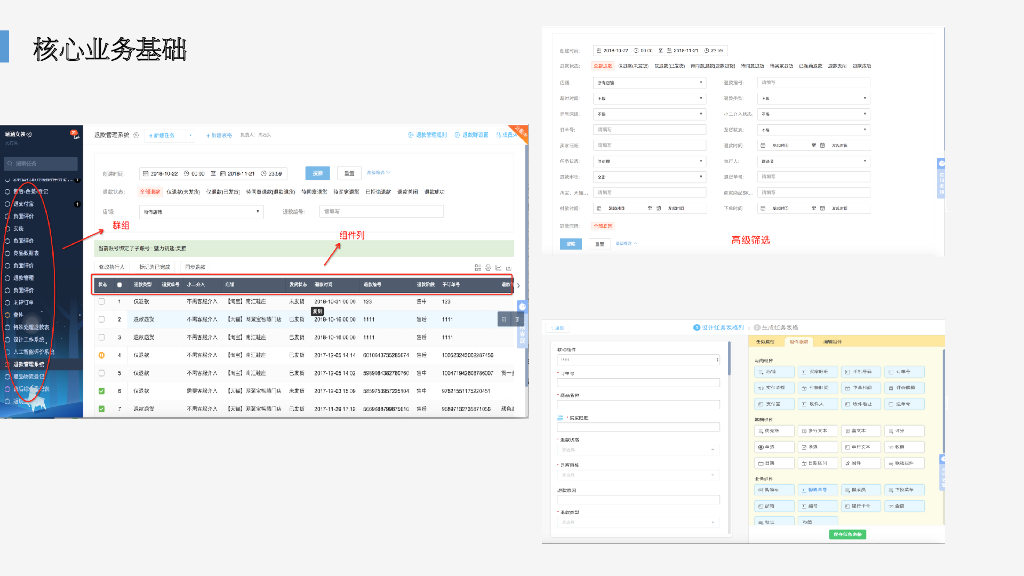Toggle the select-all checkbox in the table header
Viewport: 1024px width, 576px height.
[120, 285]
